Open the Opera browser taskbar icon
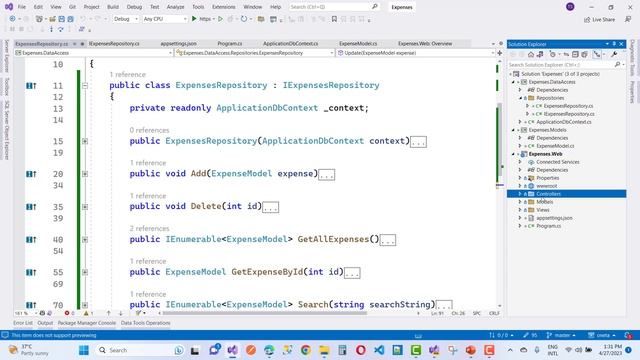640x360 pixels. click(x=360, y=350)
